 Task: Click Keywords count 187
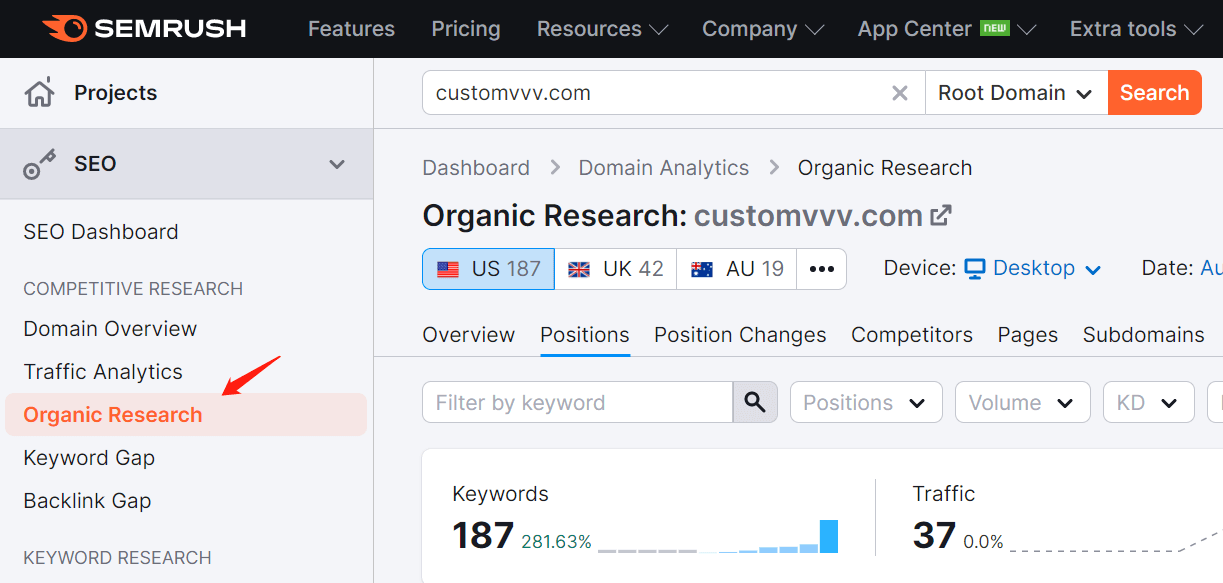[483, 536]
